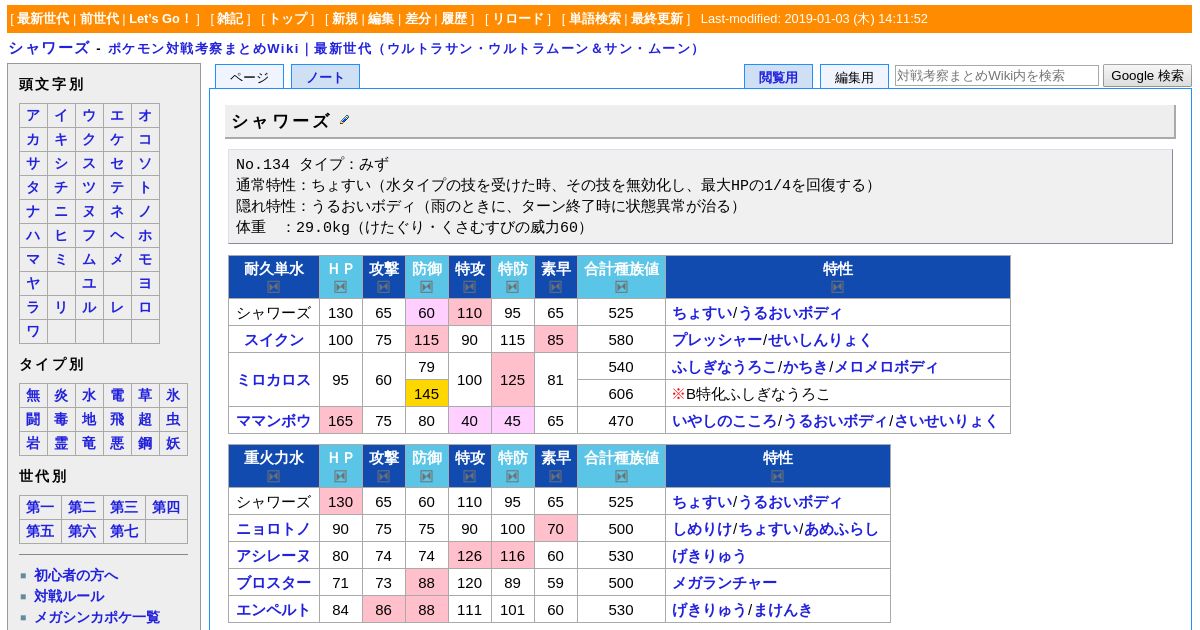Sort first table by 特攻 column icon
The width and height of the screenshot is (1200, 630).
point(470,287)
